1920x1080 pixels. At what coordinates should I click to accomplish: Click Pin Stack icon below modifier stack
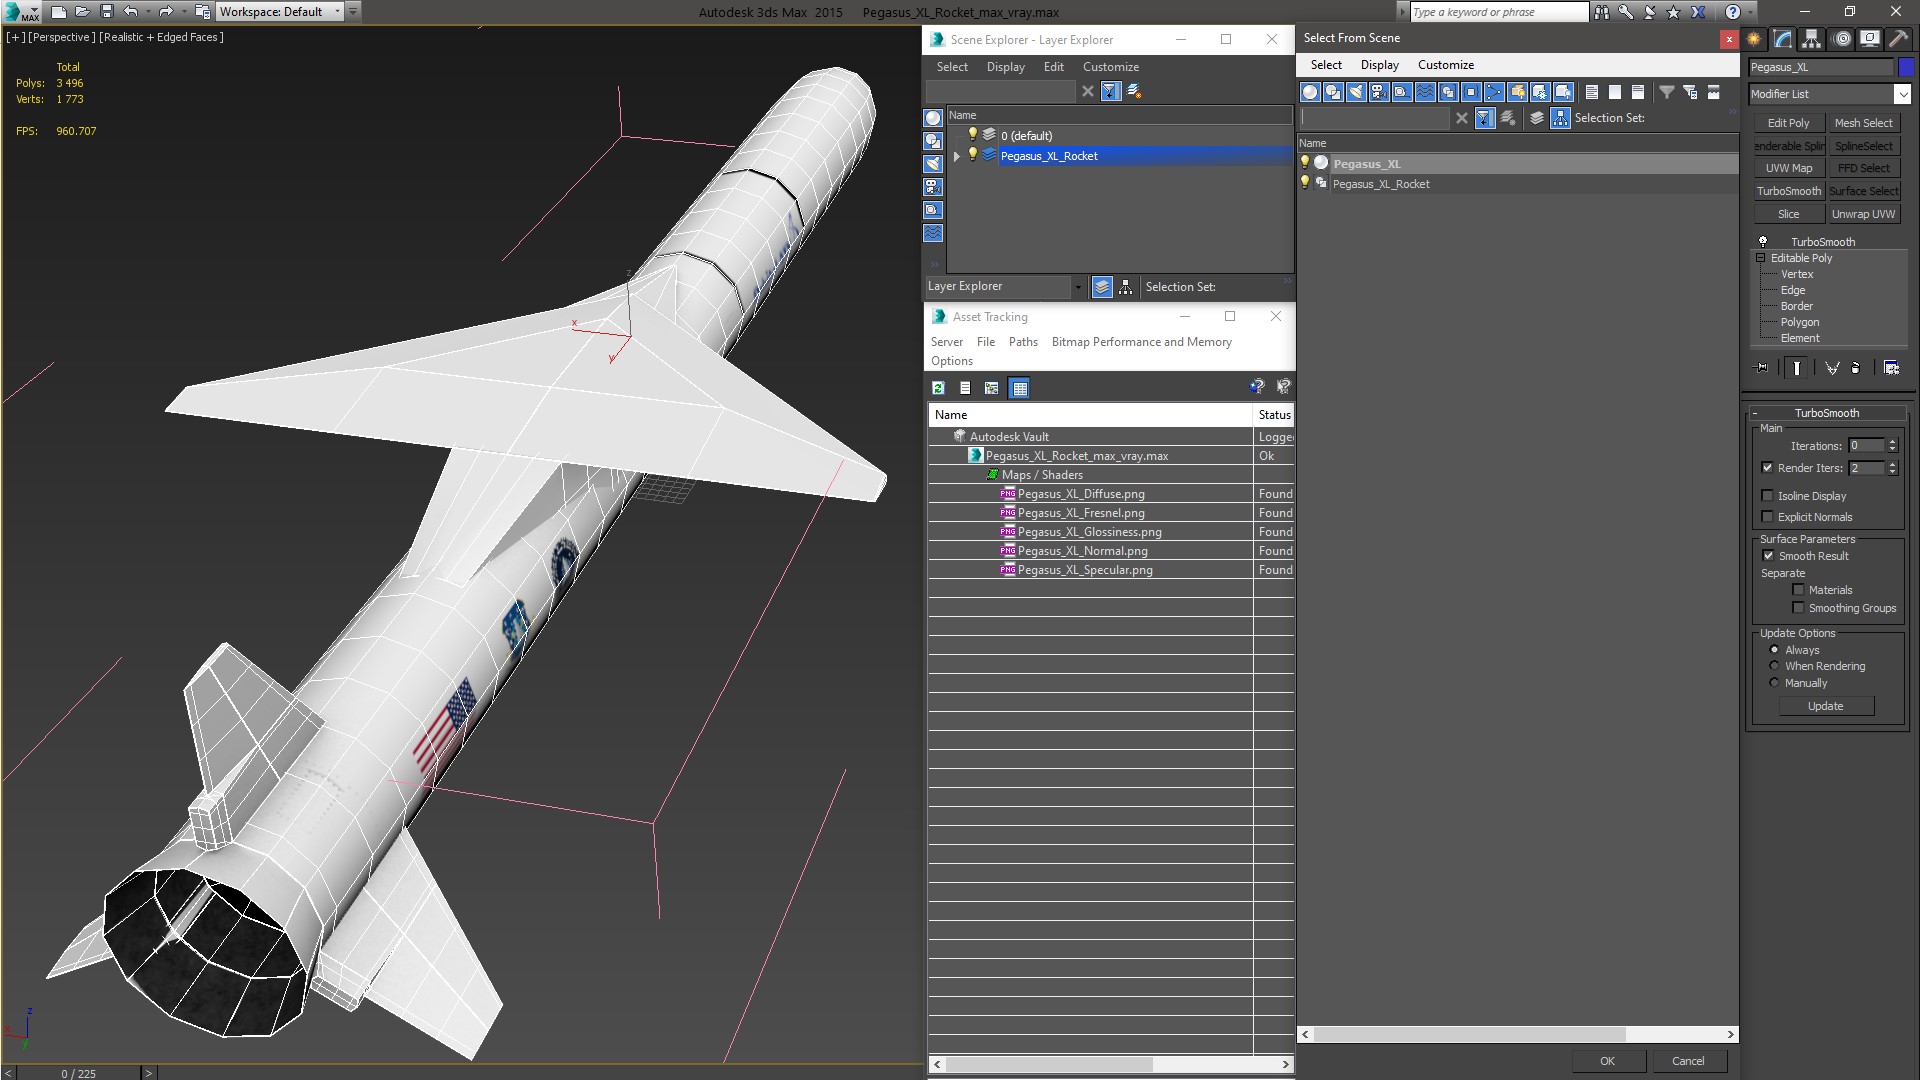1762,368
